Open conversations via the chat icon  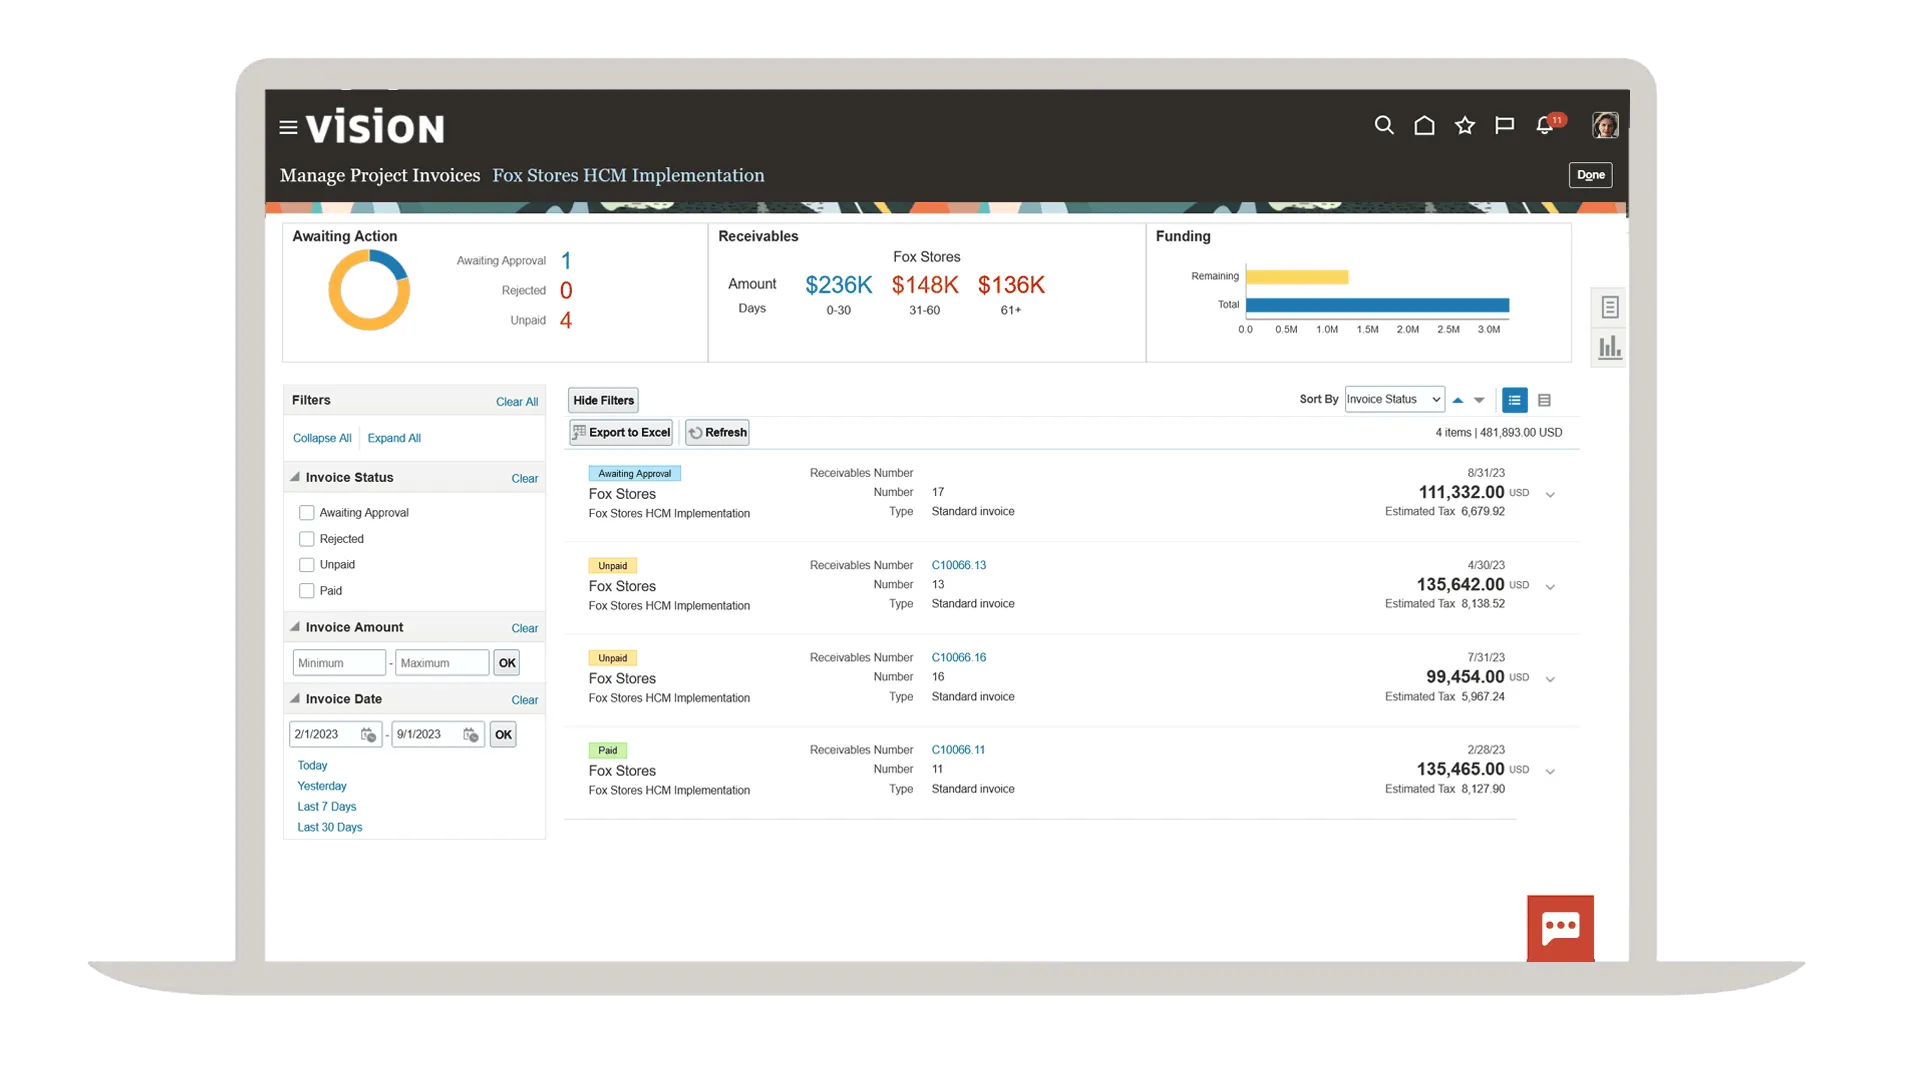tap(1503, 125)
